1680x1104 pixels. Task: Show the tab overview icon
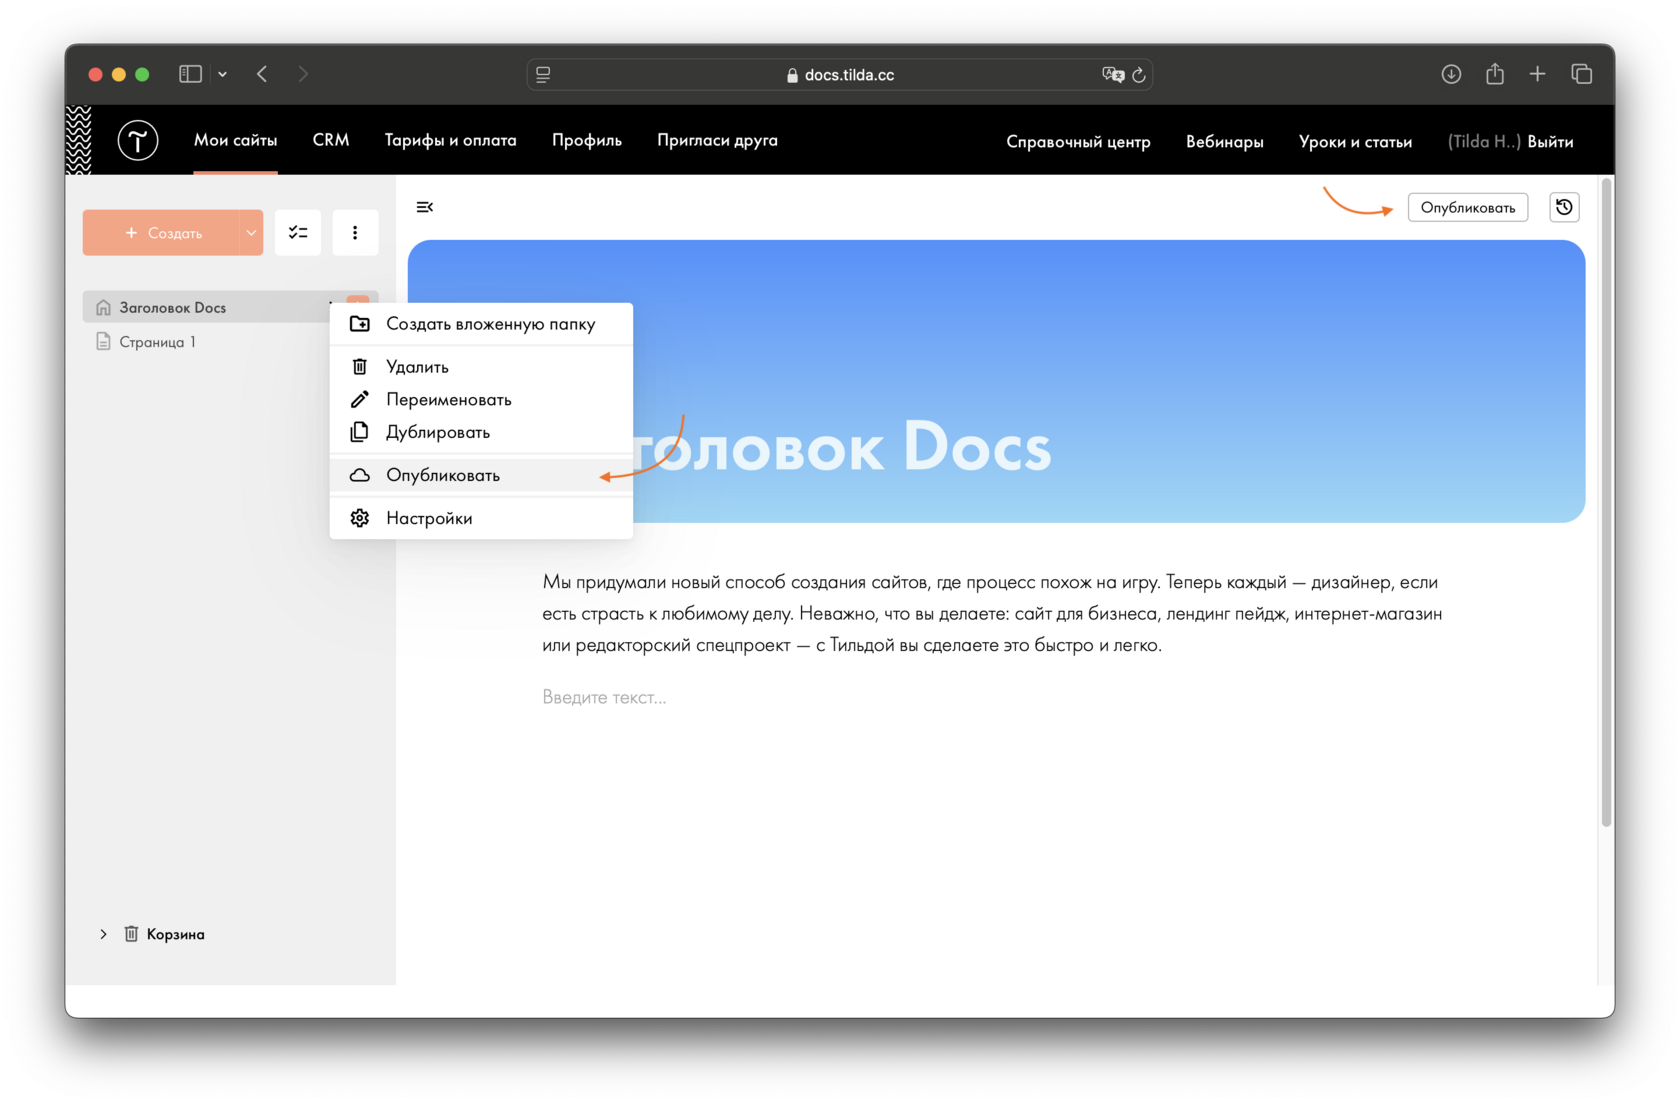tap(1582, 74)
